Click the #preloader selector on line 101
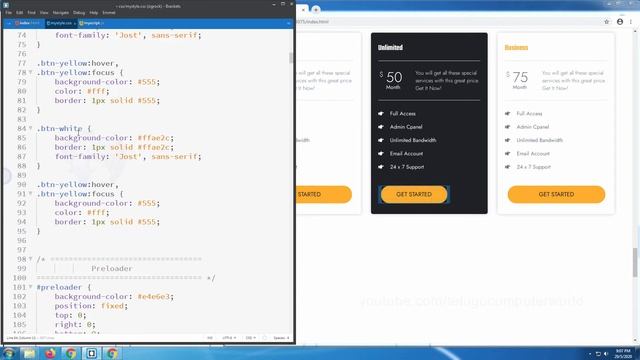The image size is (640, 360). coord(60,287)
